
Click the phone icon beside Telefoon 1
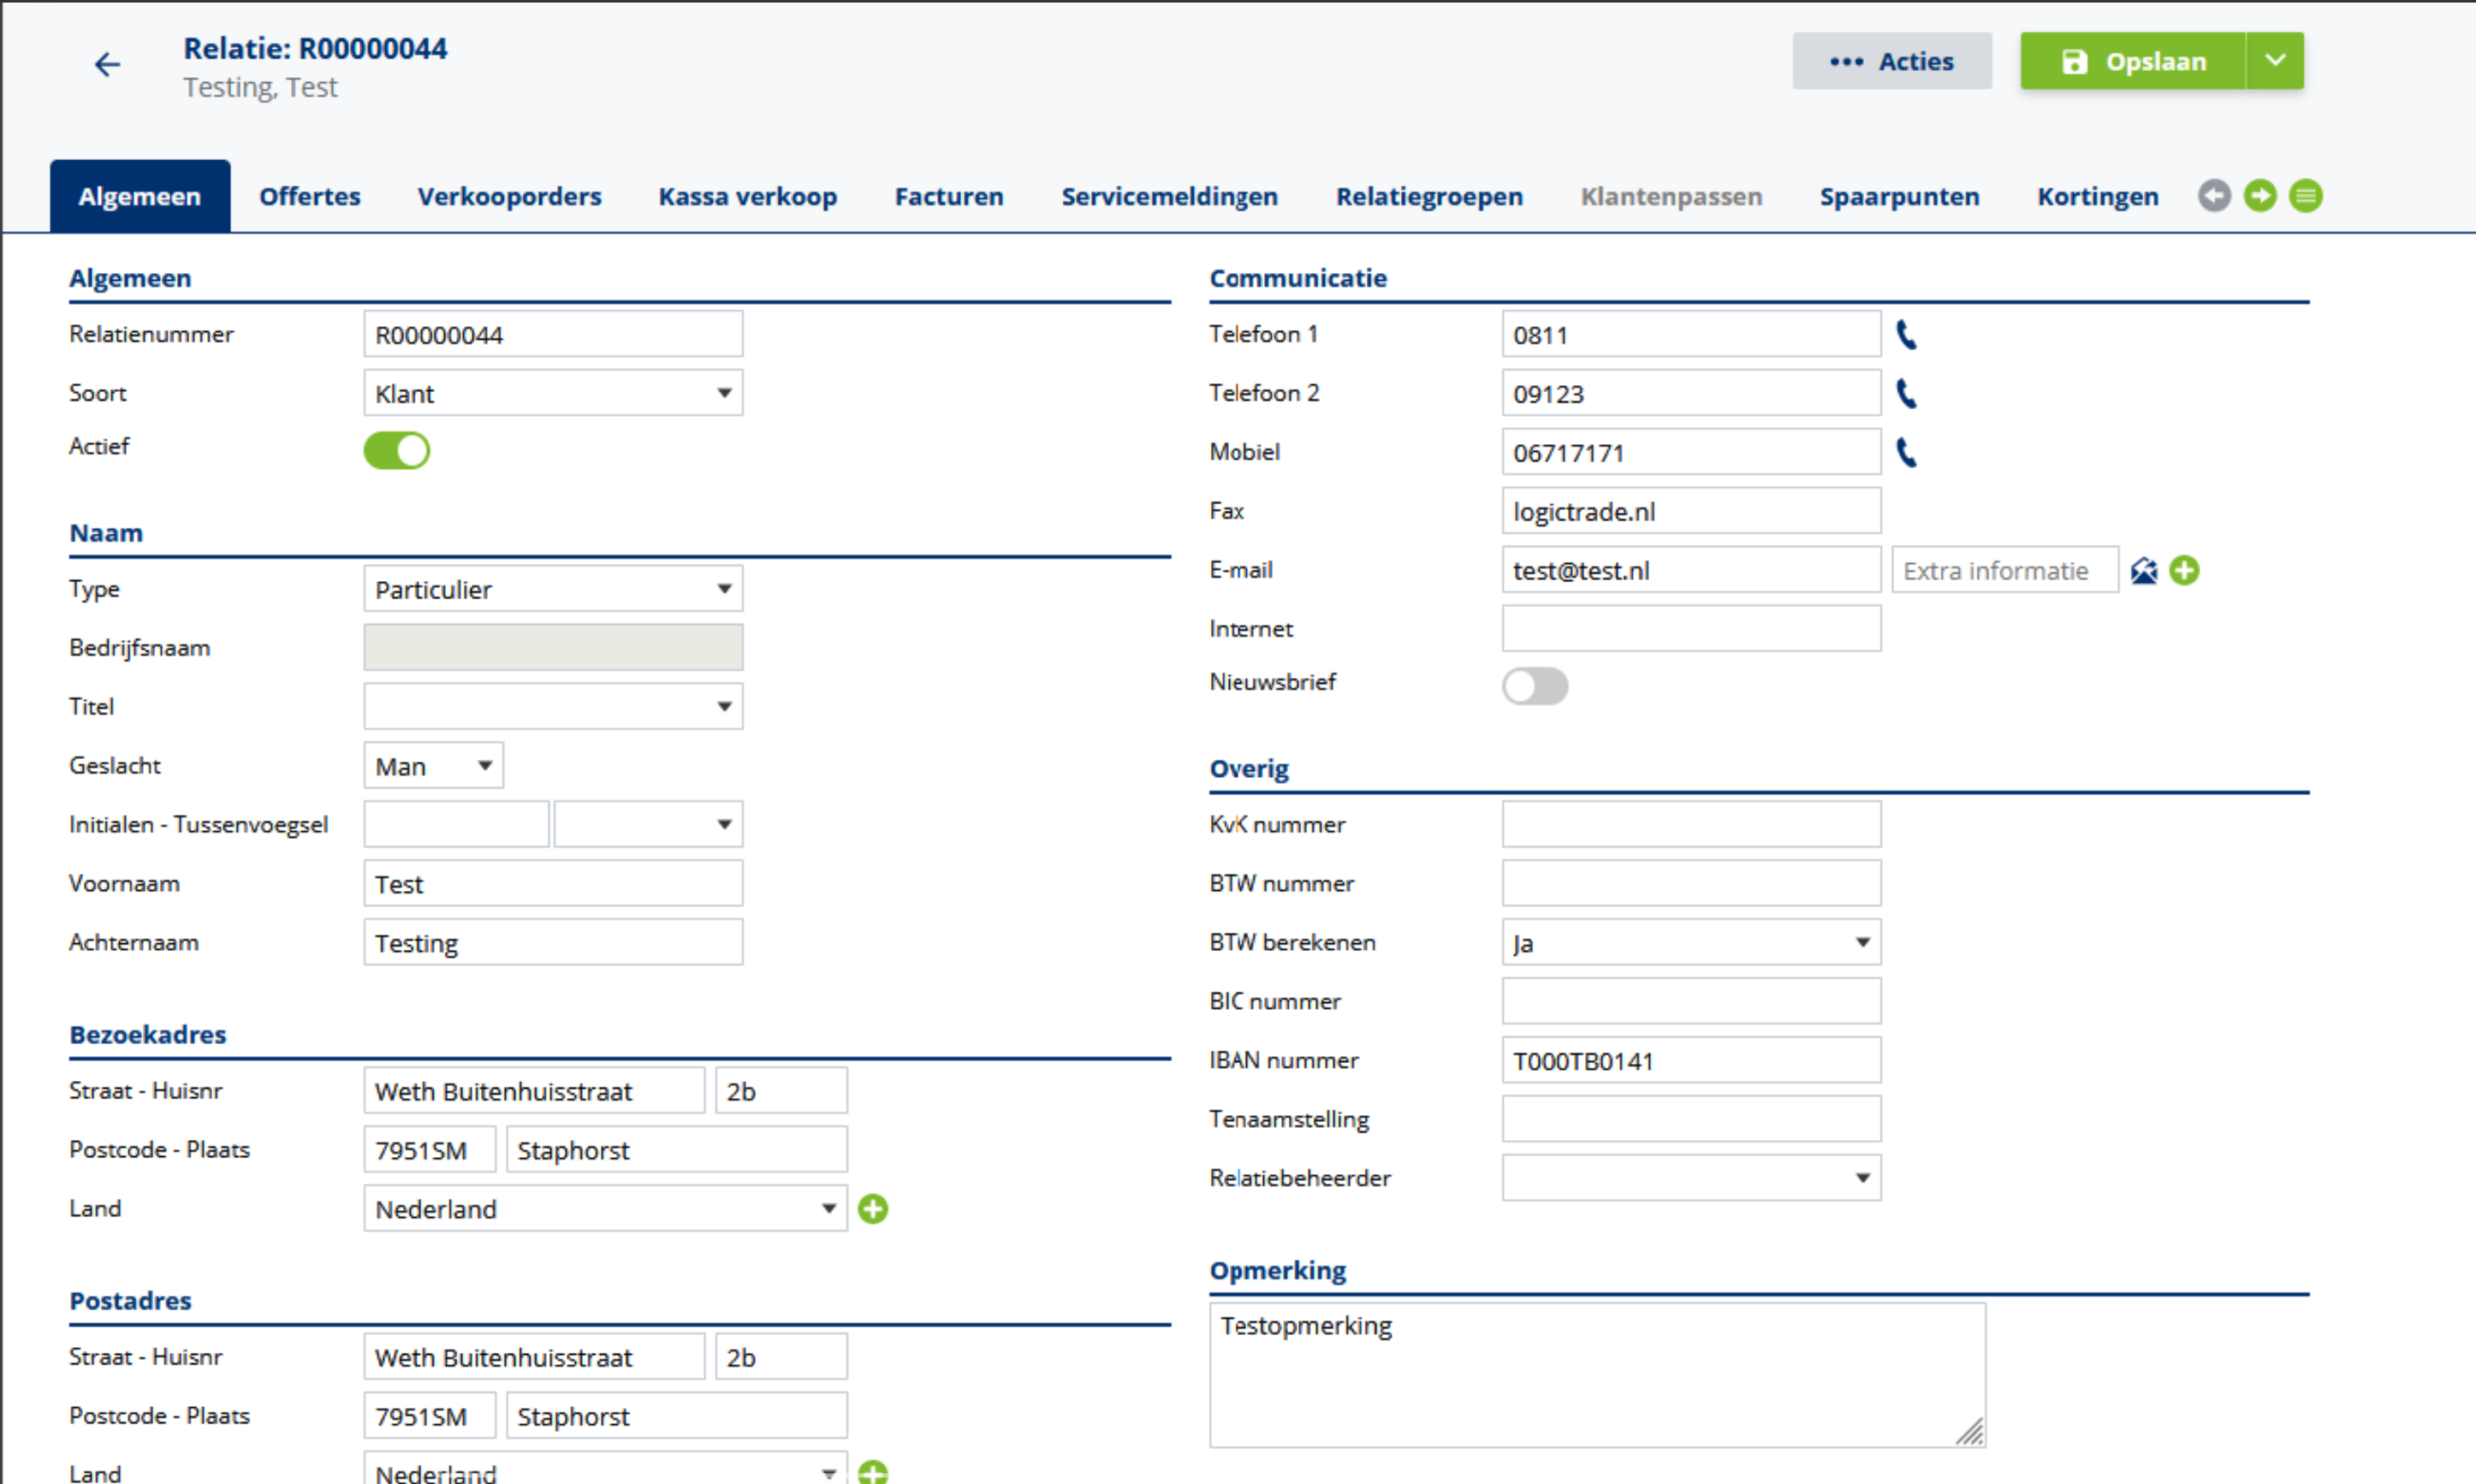[1906, 334]
